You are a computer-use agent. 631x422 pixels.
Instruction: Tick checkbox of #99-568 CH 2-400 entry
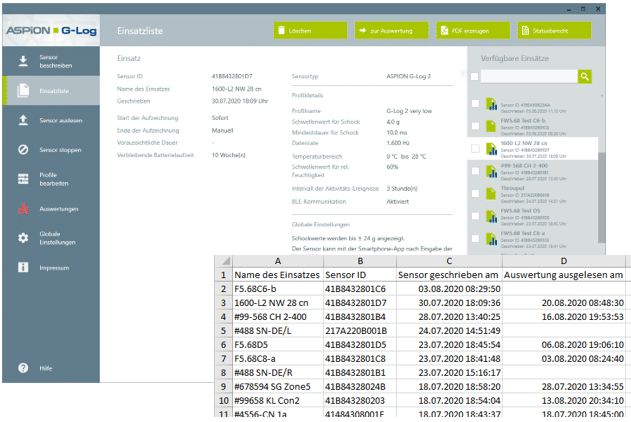475,171
